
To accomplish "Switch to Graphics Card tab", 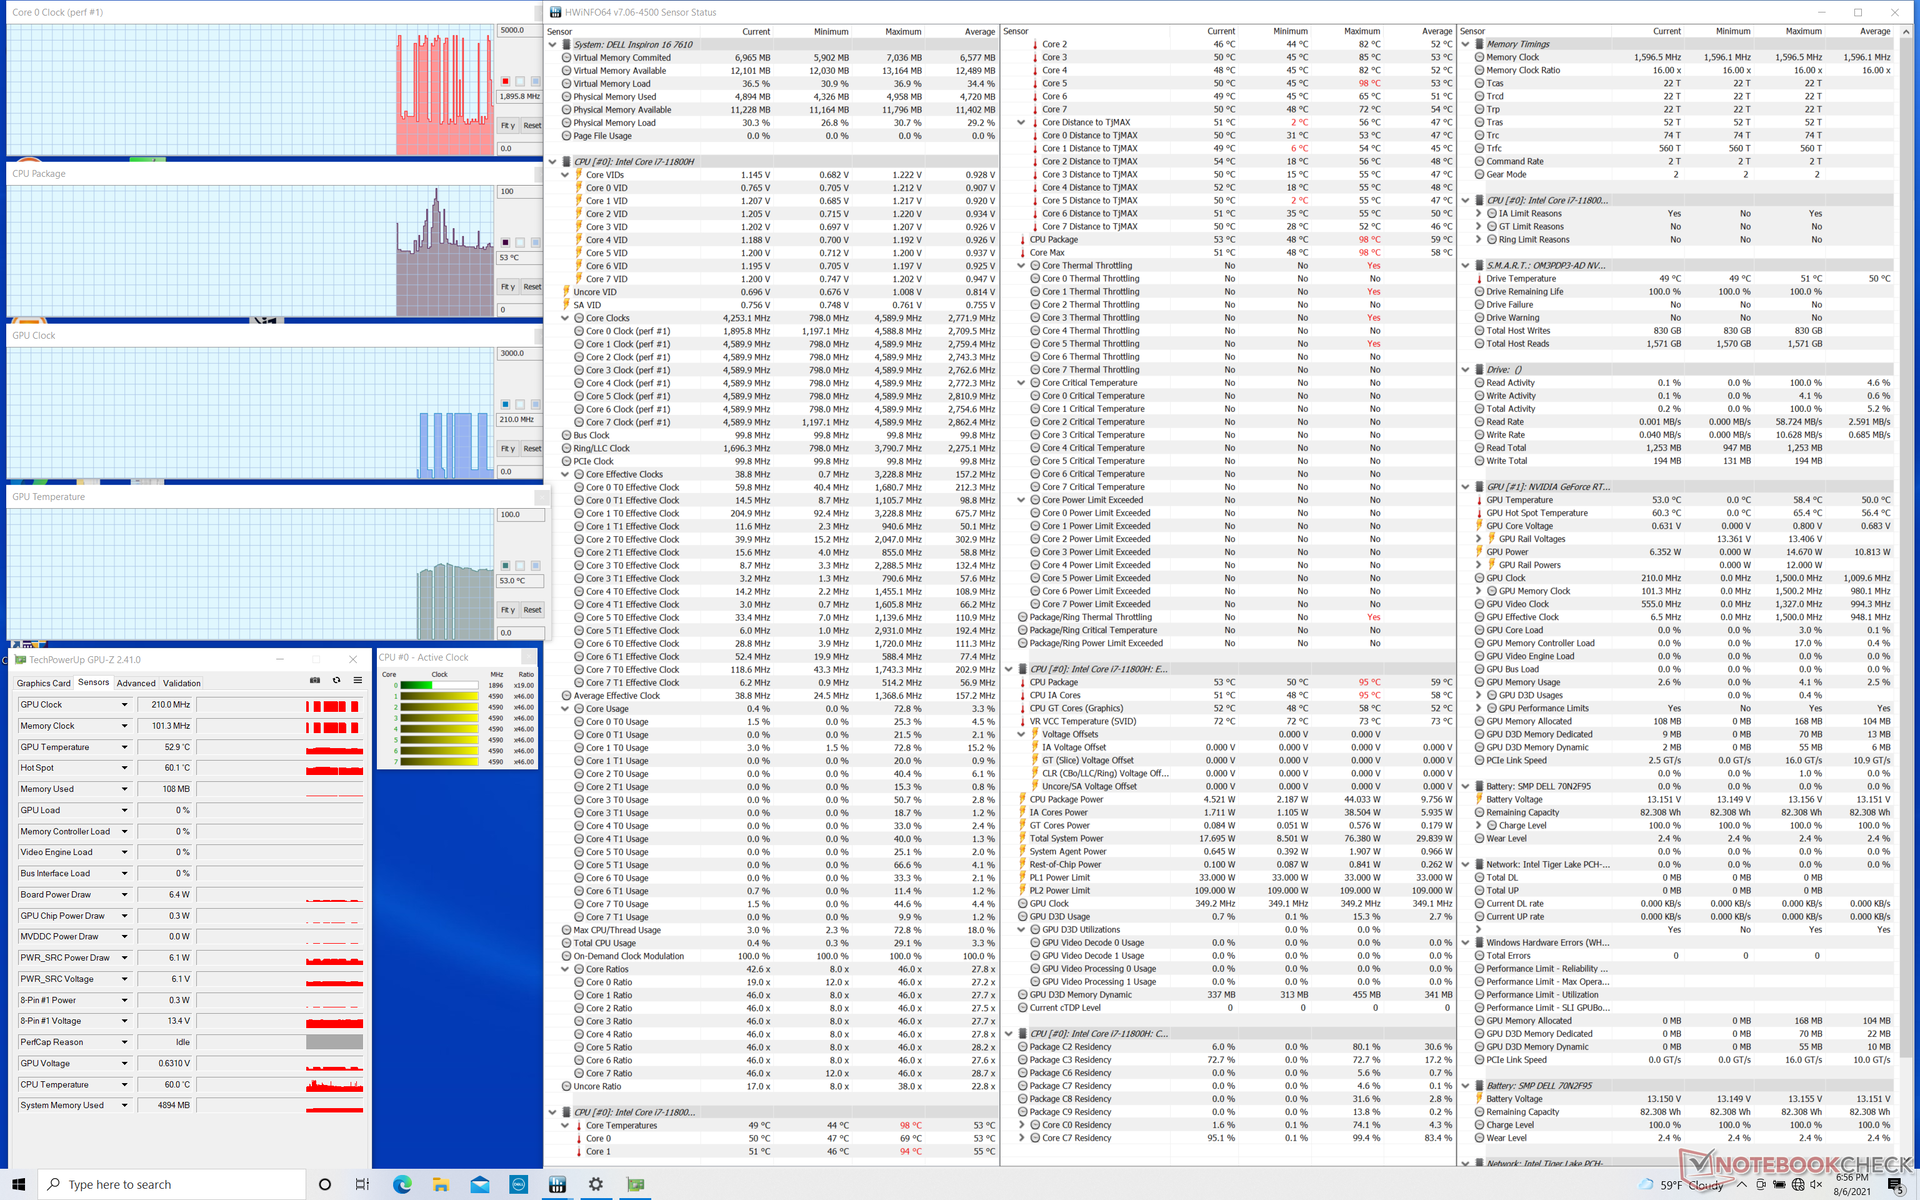I will 43,684.
